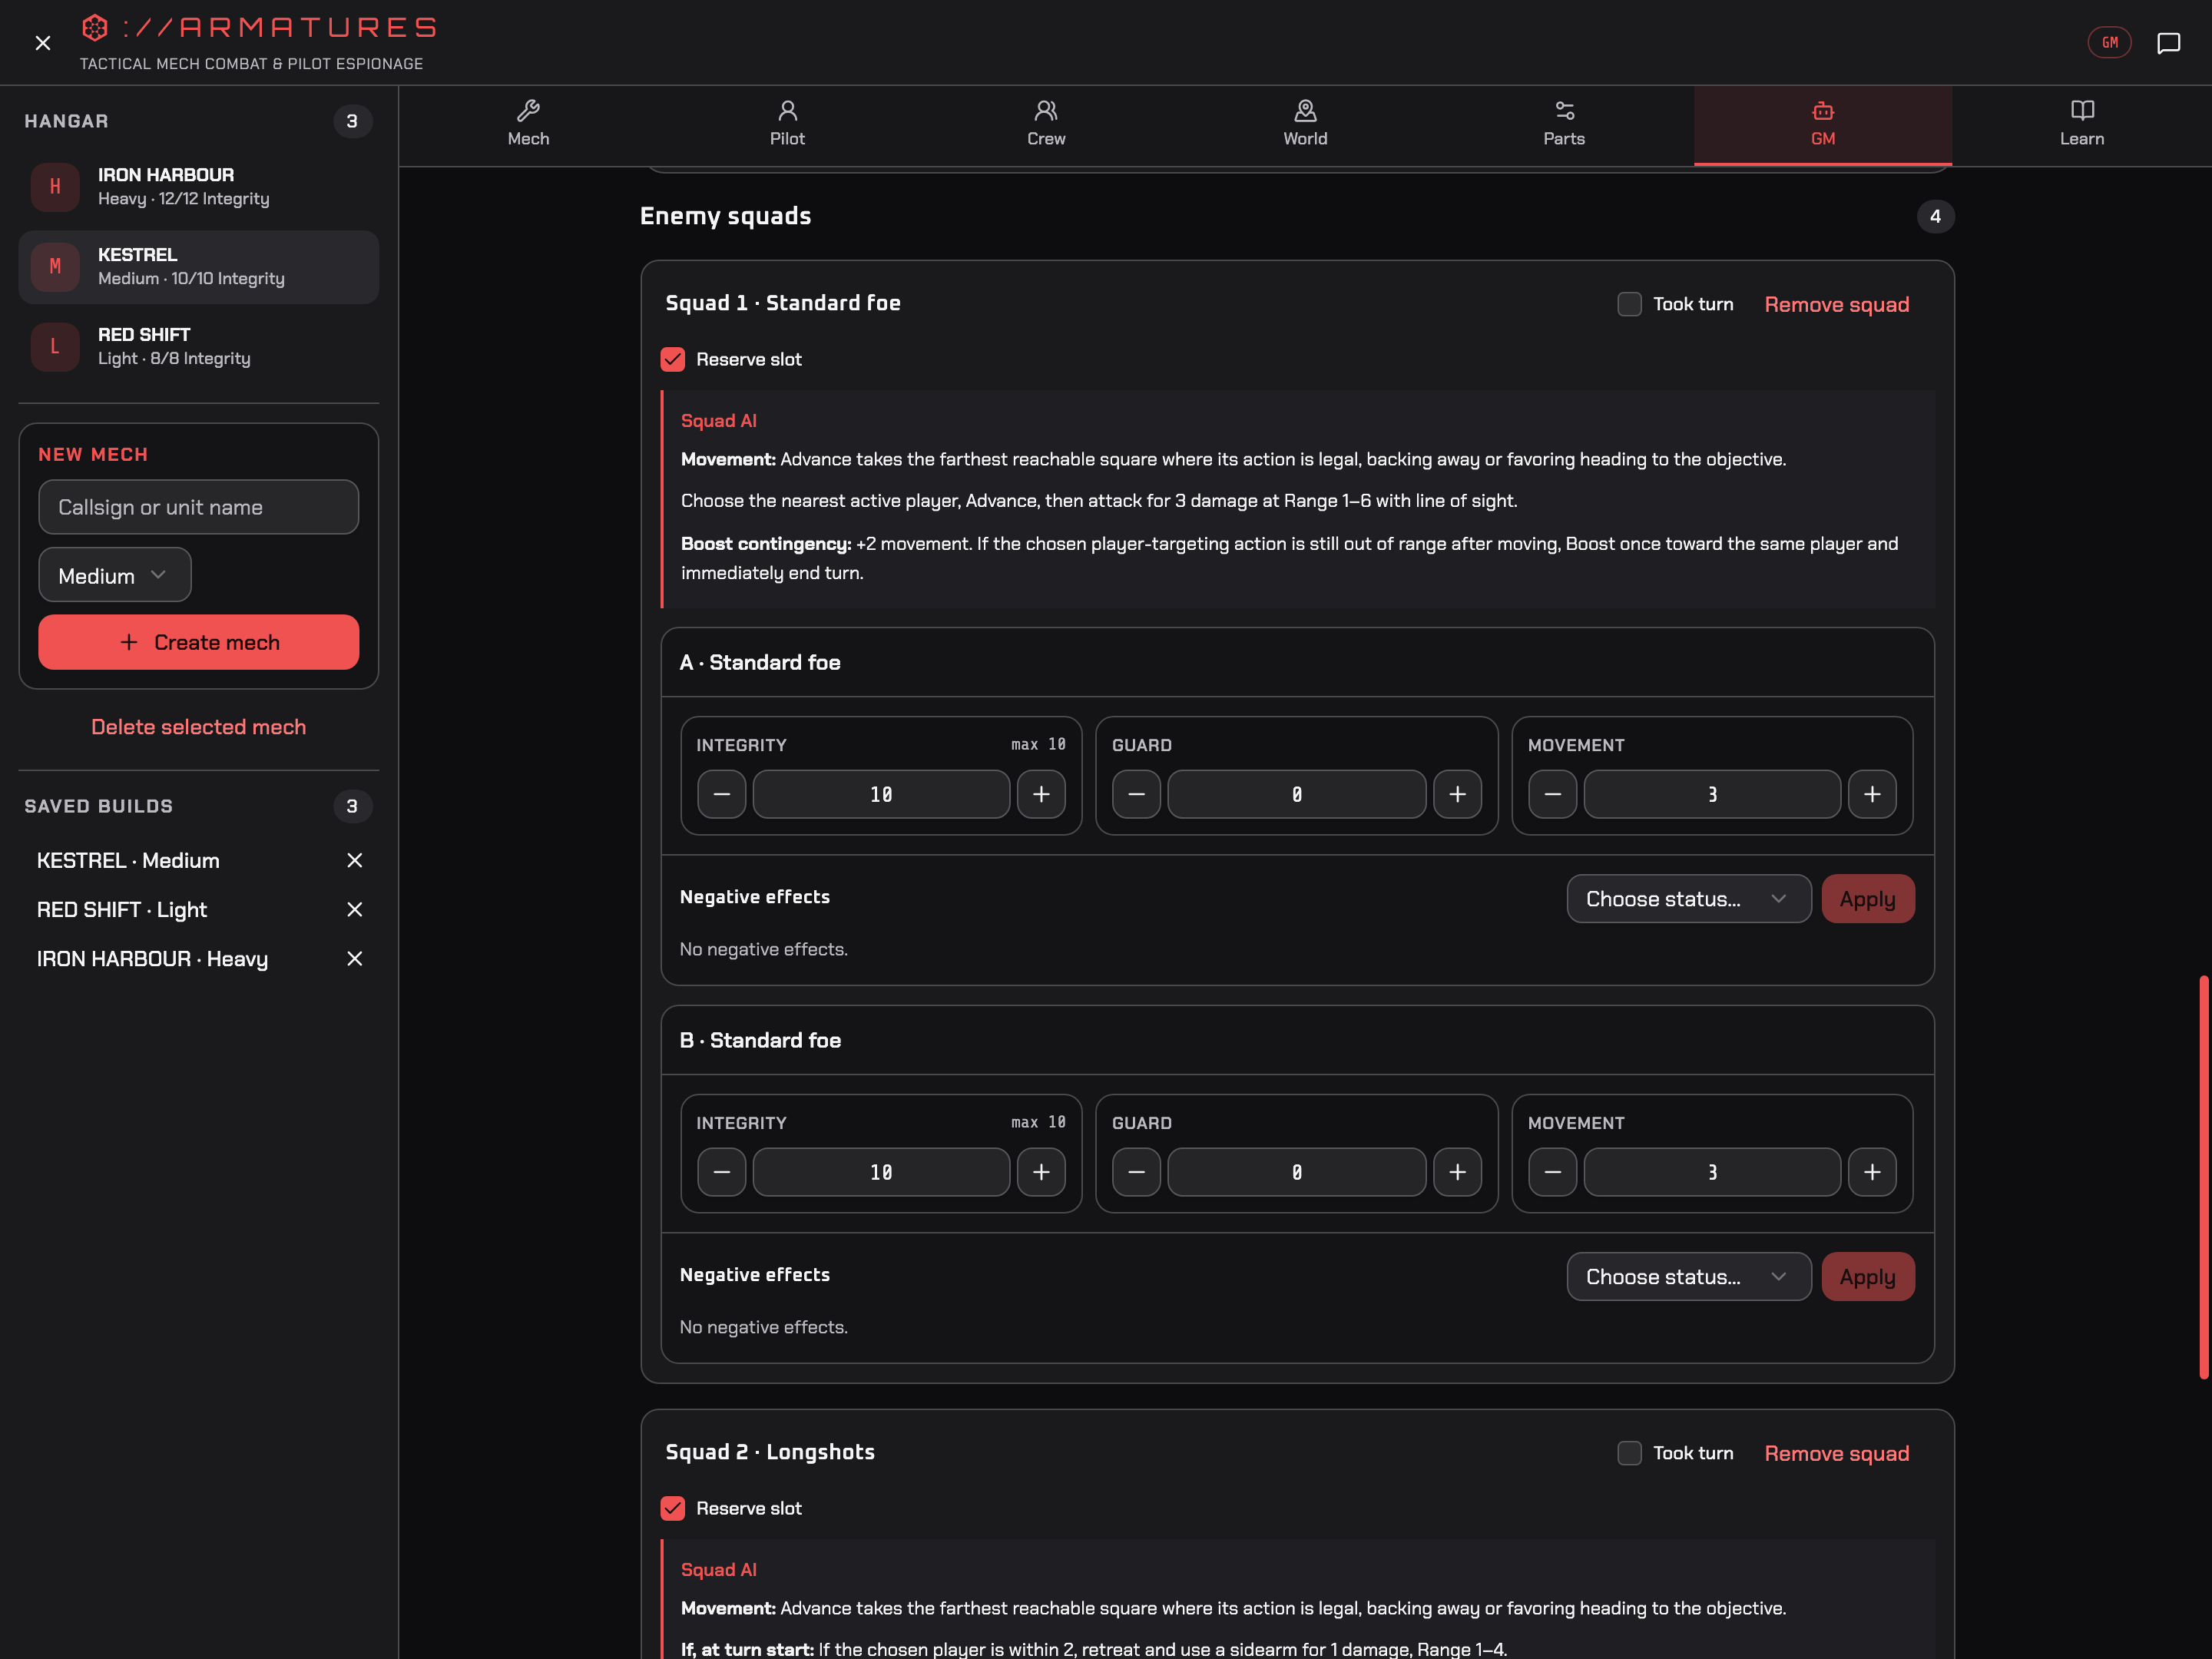Increase Integrity for foe B
The width and height of the screenshot is (2212, 1659).
click(1041, 1172)
